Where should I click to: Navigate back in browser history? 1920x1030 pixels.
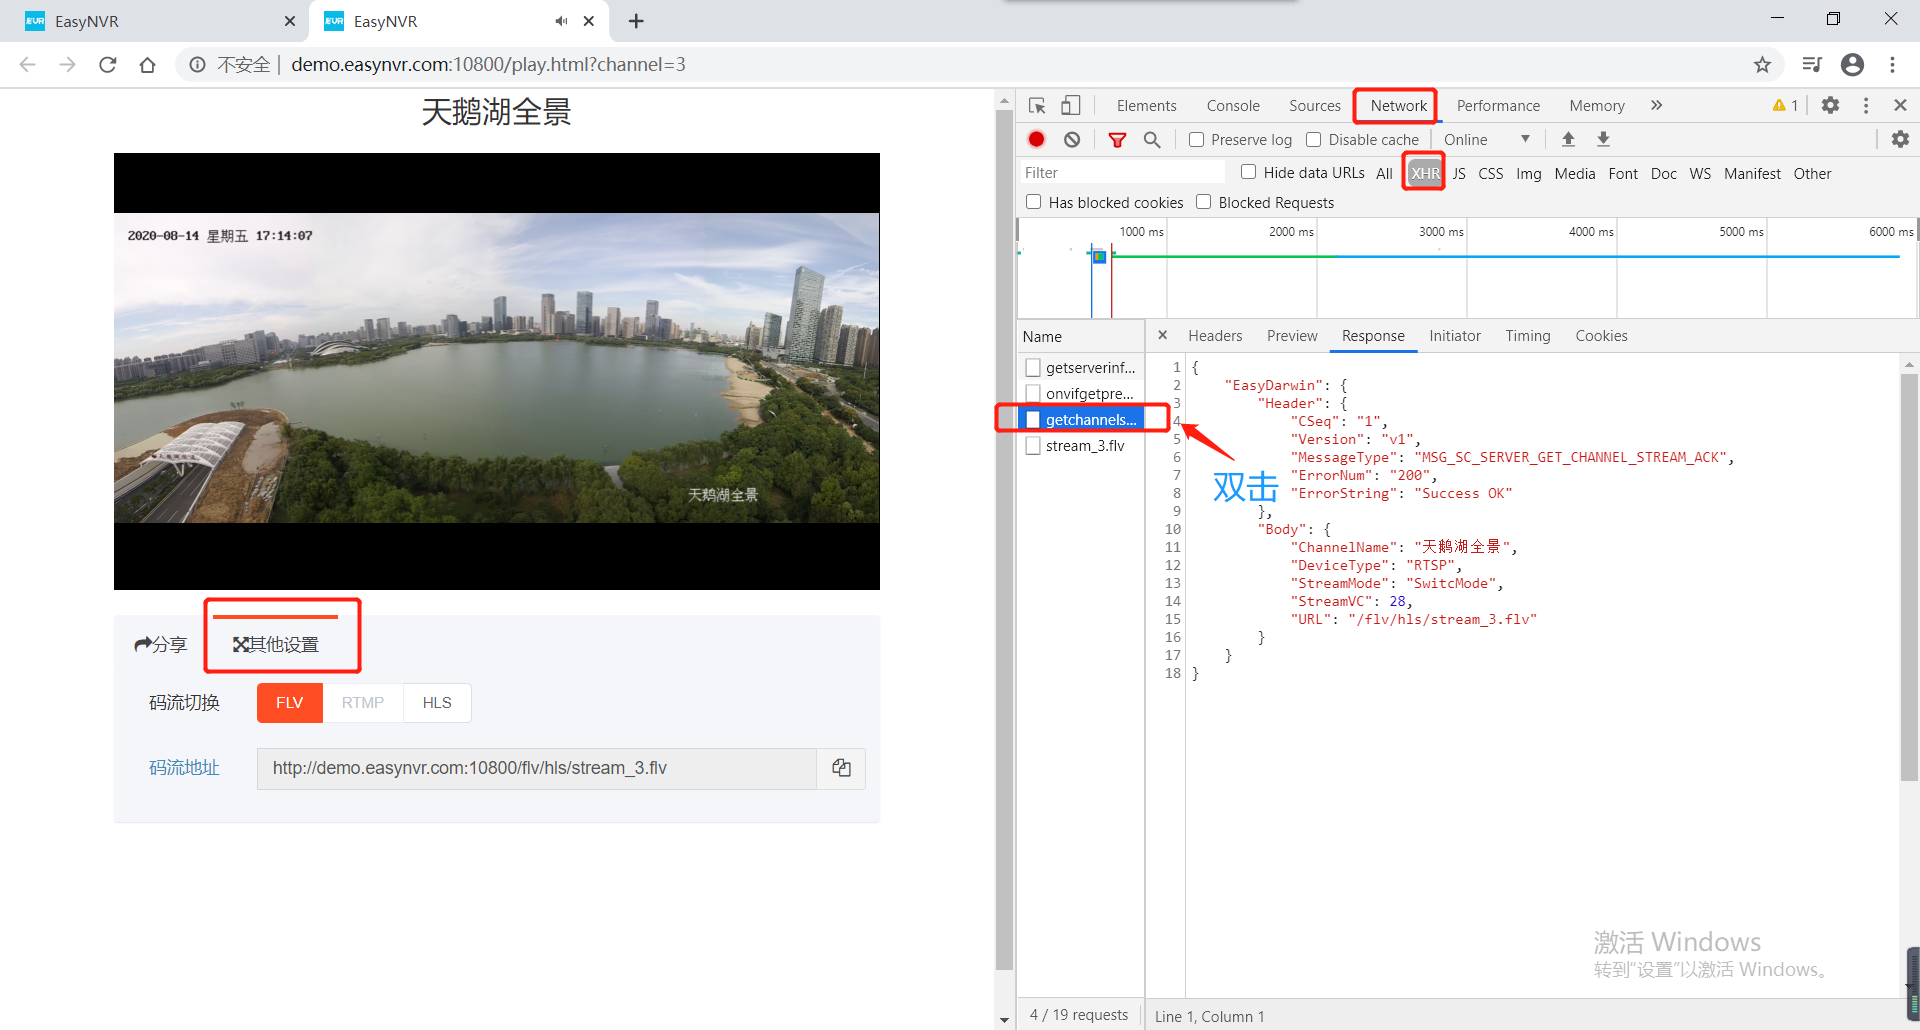(28, 65)
